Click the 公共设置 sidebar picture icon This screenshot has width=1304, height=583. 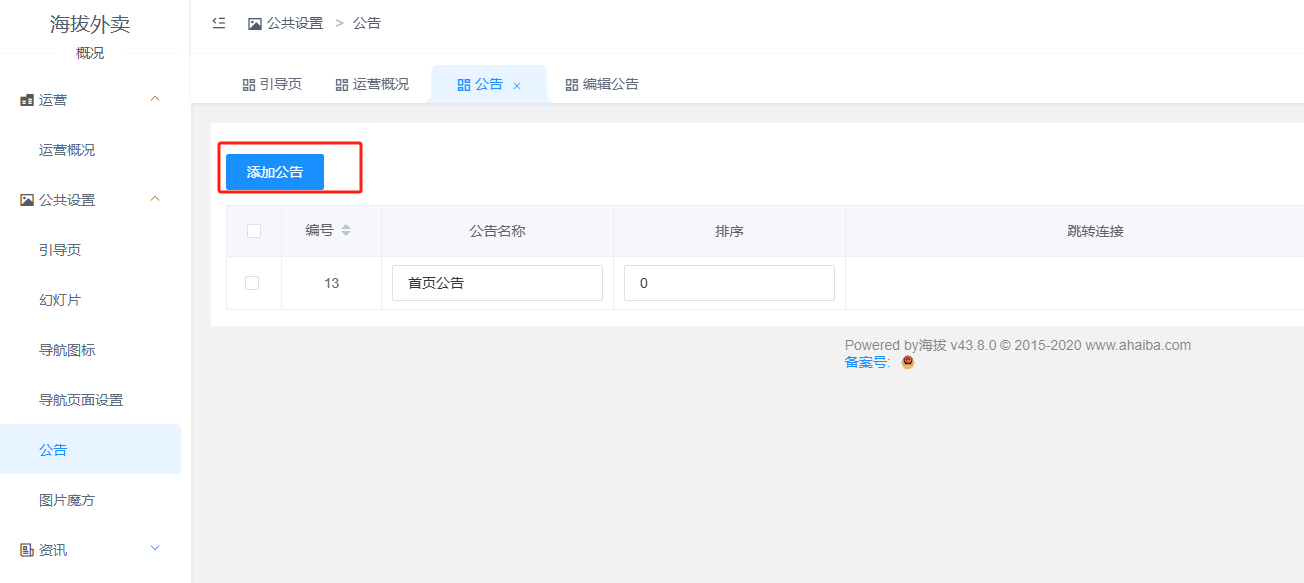pos(27,200)
